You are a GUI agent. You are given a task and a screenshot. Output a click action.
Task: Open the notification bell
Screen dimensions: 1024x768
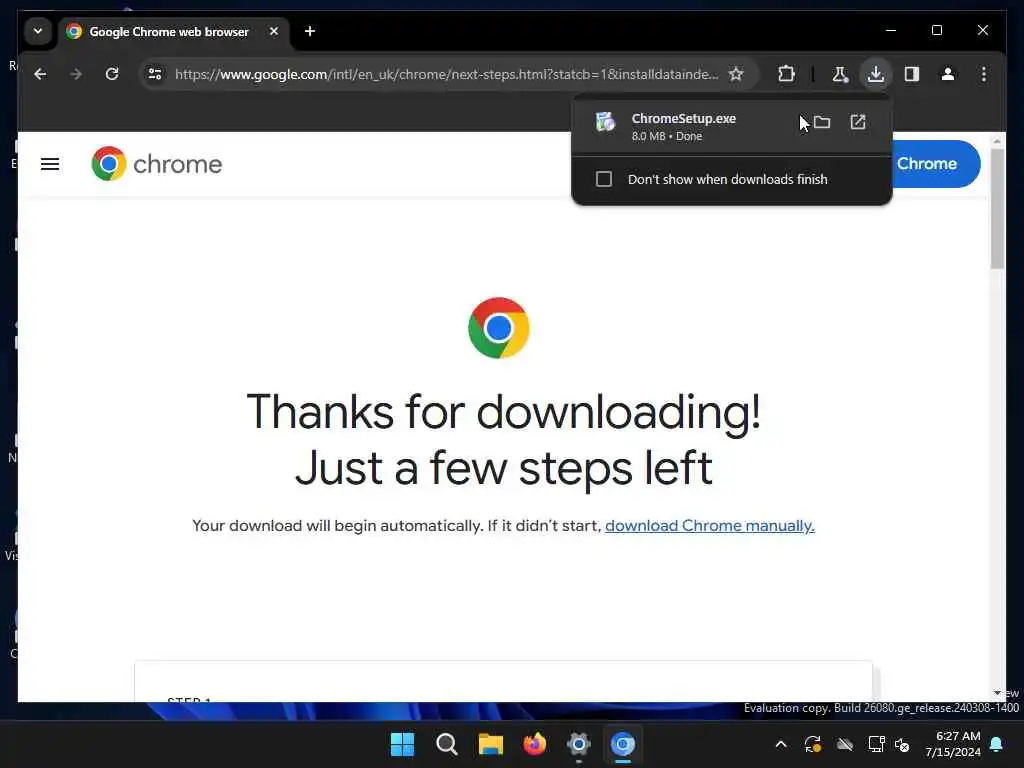click(997, 744)
